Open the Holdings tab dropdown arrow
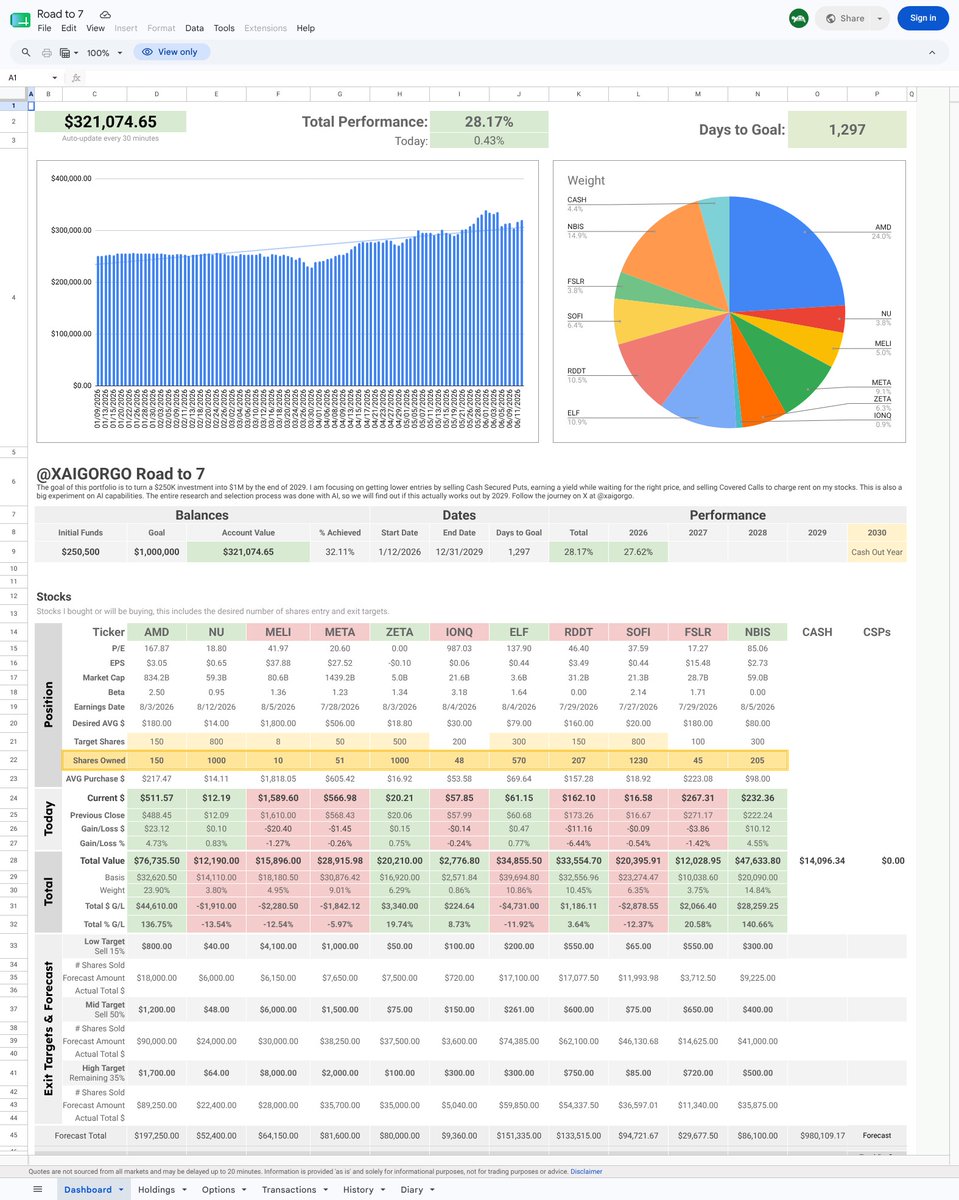This screenshot has width=959, height=1200. click(184, 1190)
